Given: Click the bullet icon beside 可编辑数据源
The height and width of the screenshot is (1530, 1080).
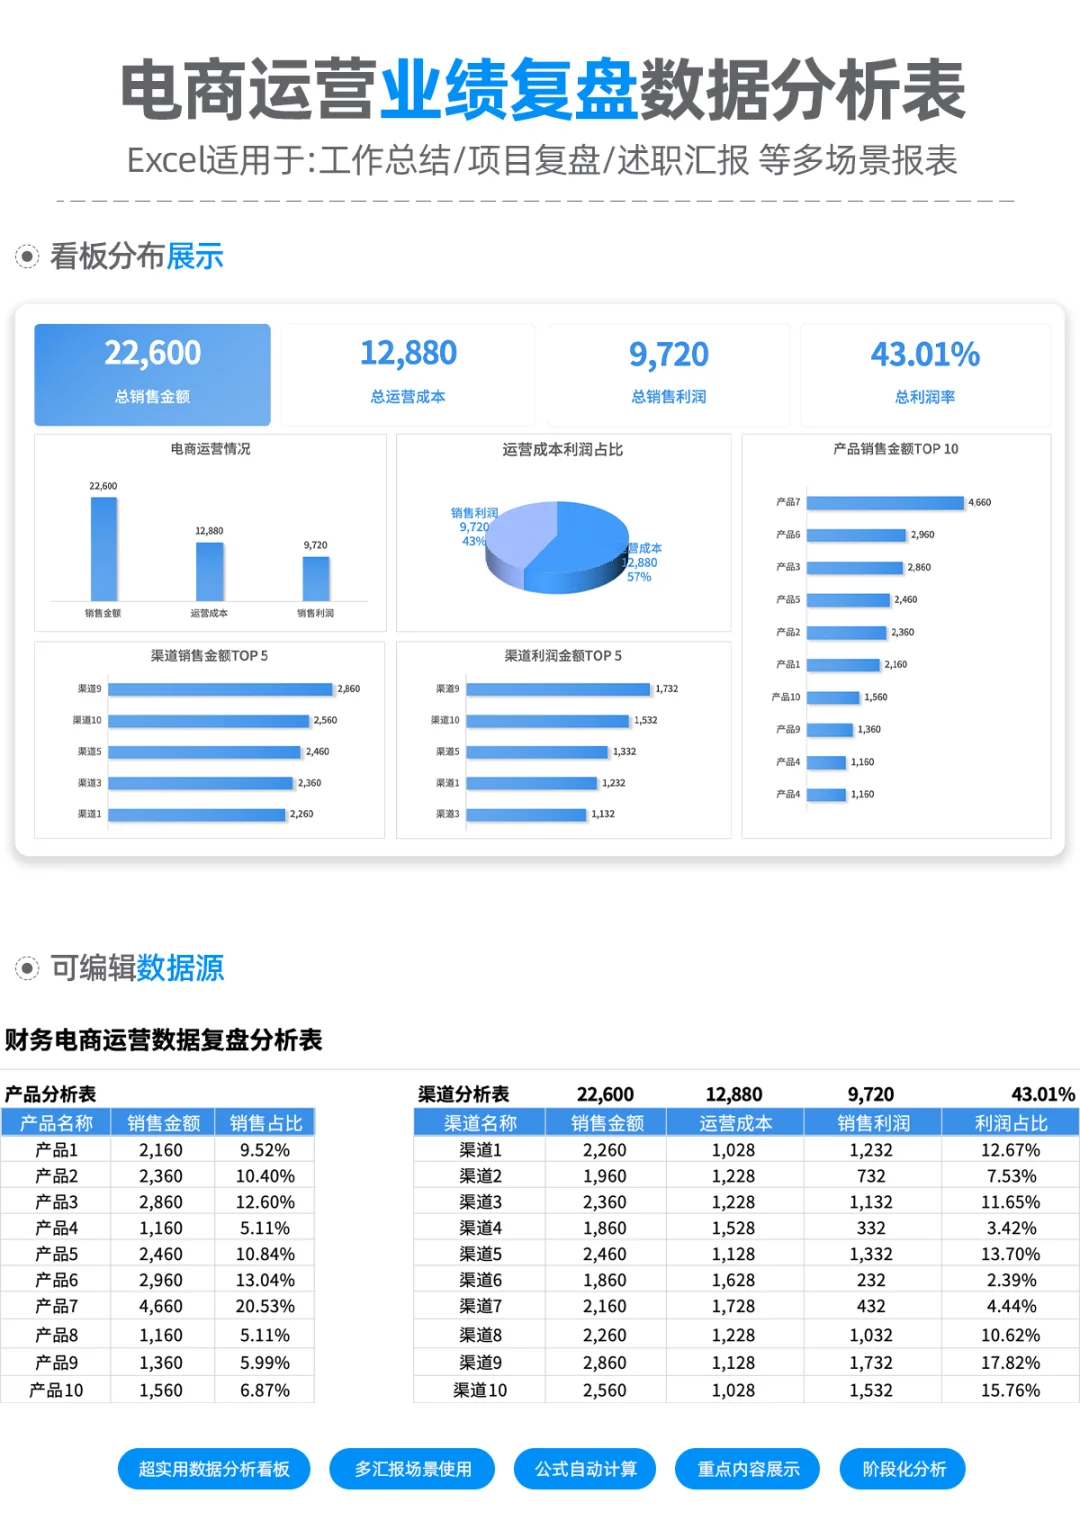Looking at the screenshot, I should [27, 968].
